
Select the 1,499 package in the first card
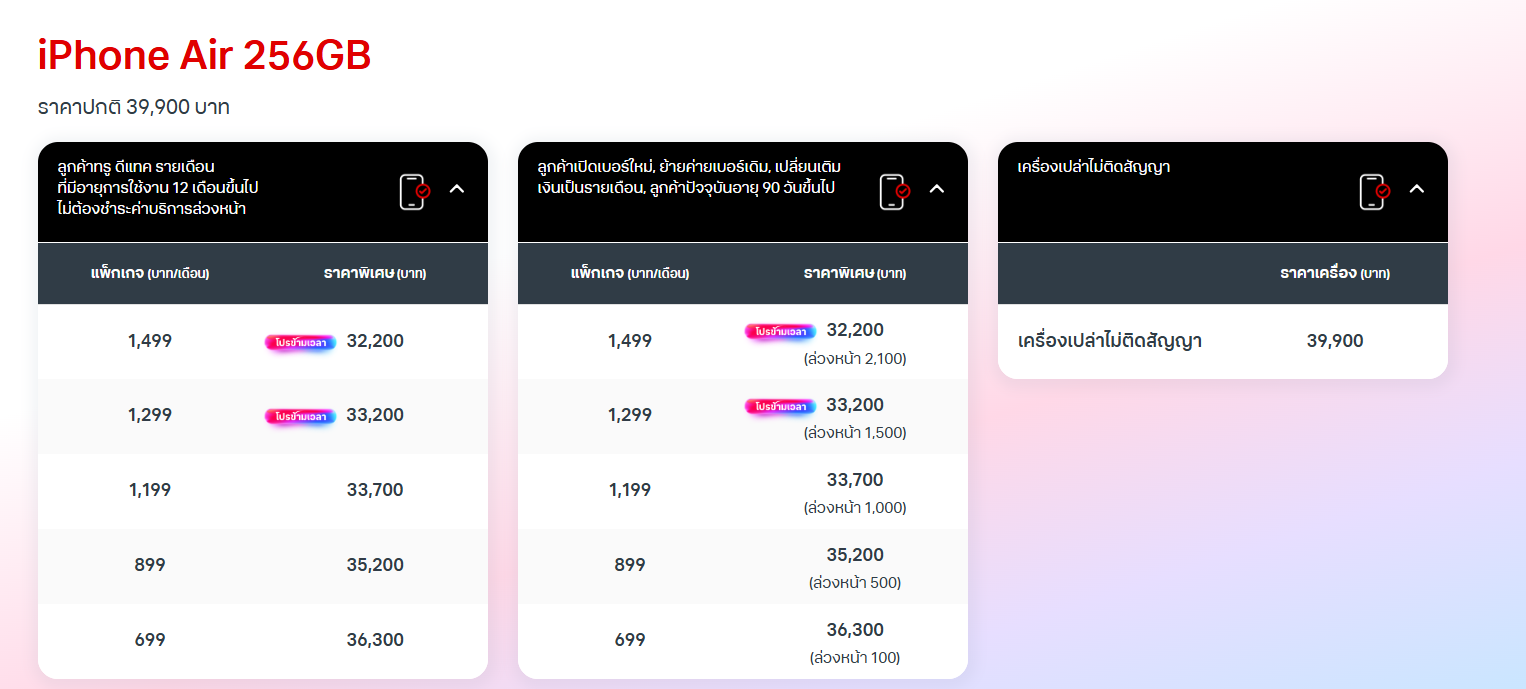click(150, 341)
